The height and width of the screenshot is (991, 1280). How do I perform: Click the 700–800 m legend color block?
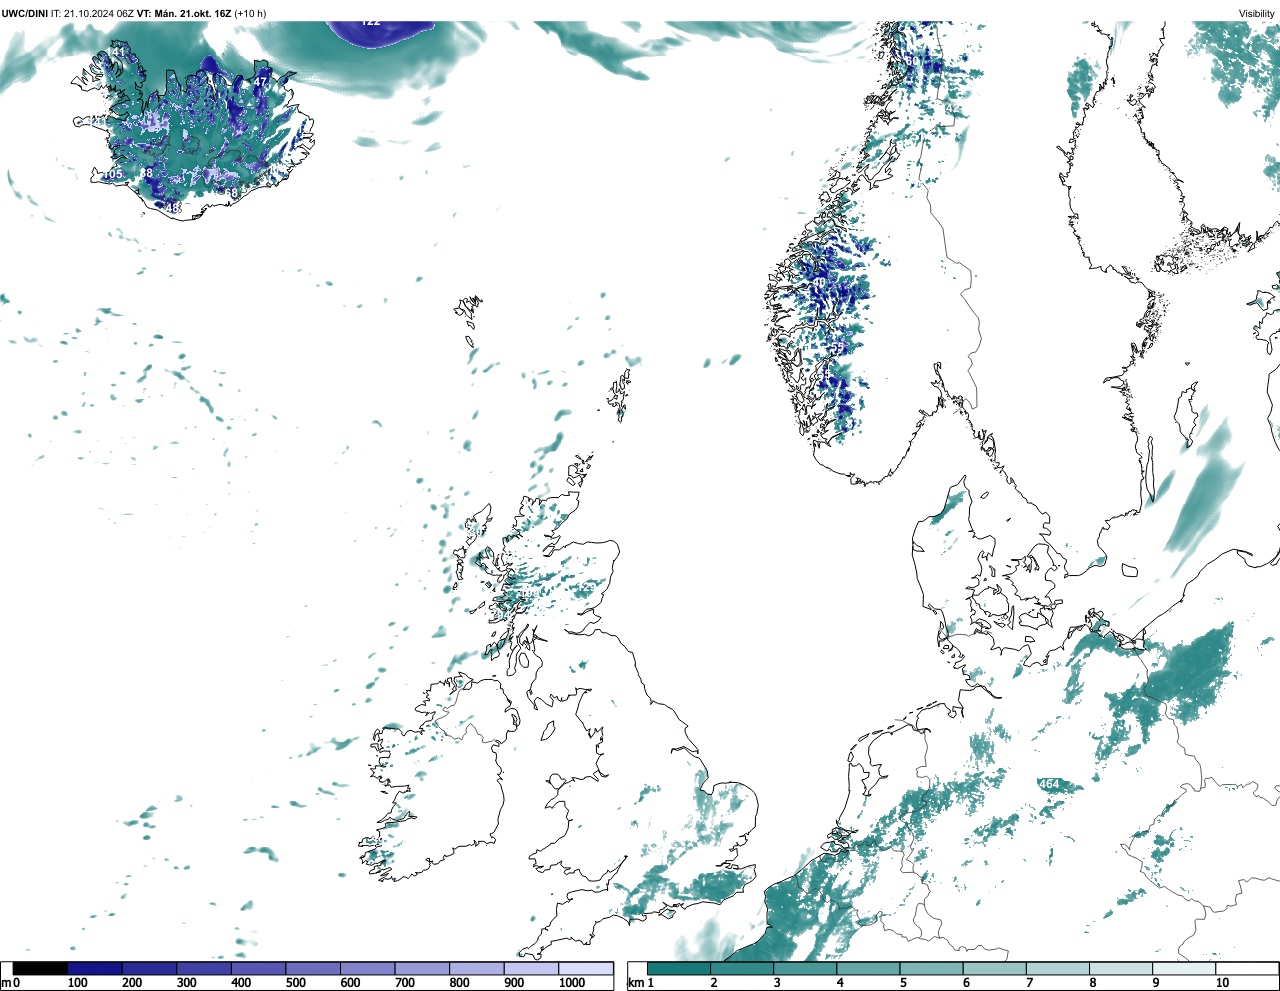[x=422, y=968]
